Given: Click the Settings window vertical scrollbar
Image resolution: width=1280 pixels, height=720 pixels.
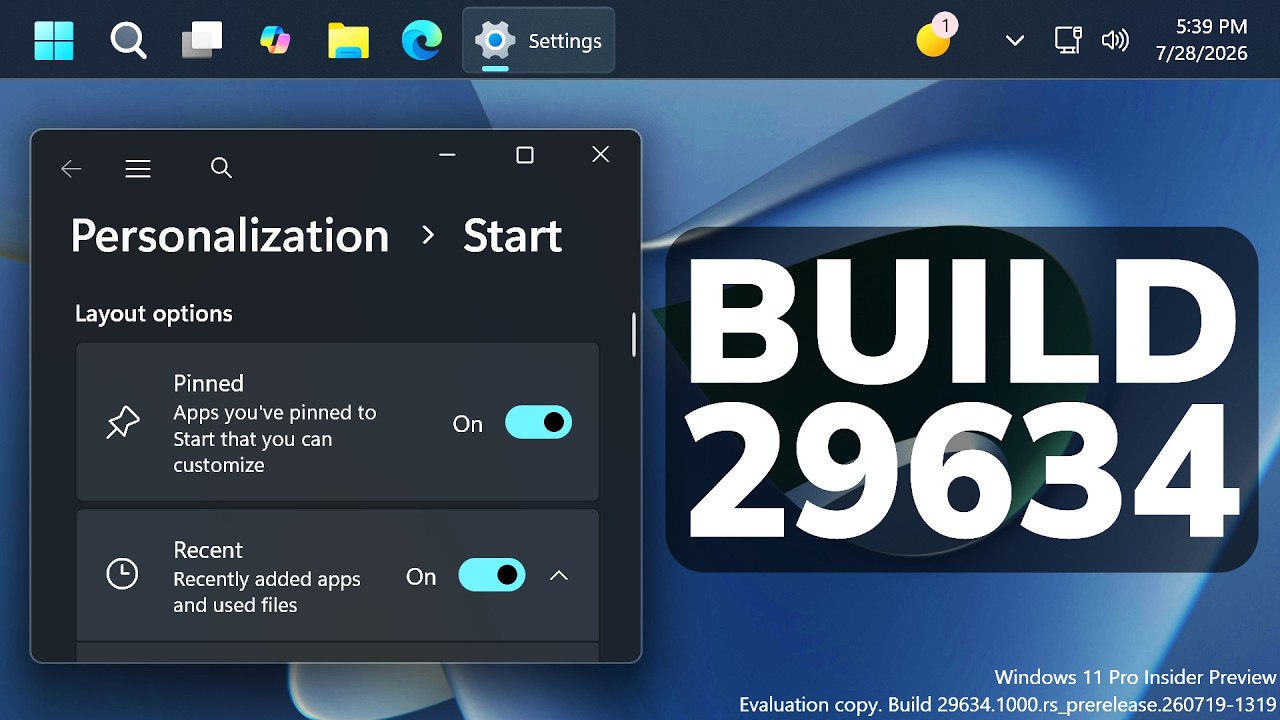Looking at the screenshot, I should click(x=633, y=335).
